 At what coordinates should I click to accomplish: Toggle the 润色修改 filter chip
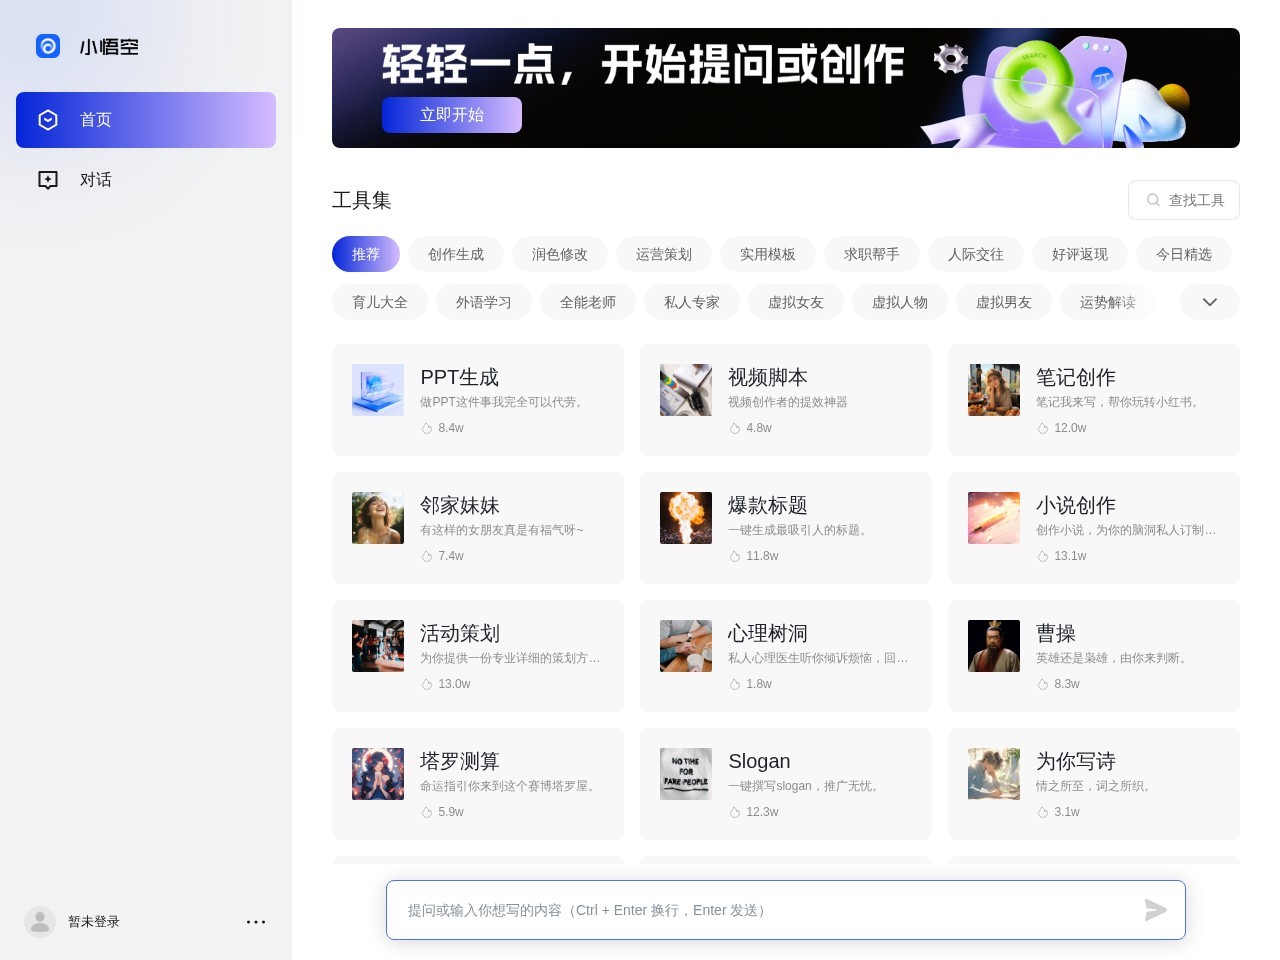(x=560, y=254)
